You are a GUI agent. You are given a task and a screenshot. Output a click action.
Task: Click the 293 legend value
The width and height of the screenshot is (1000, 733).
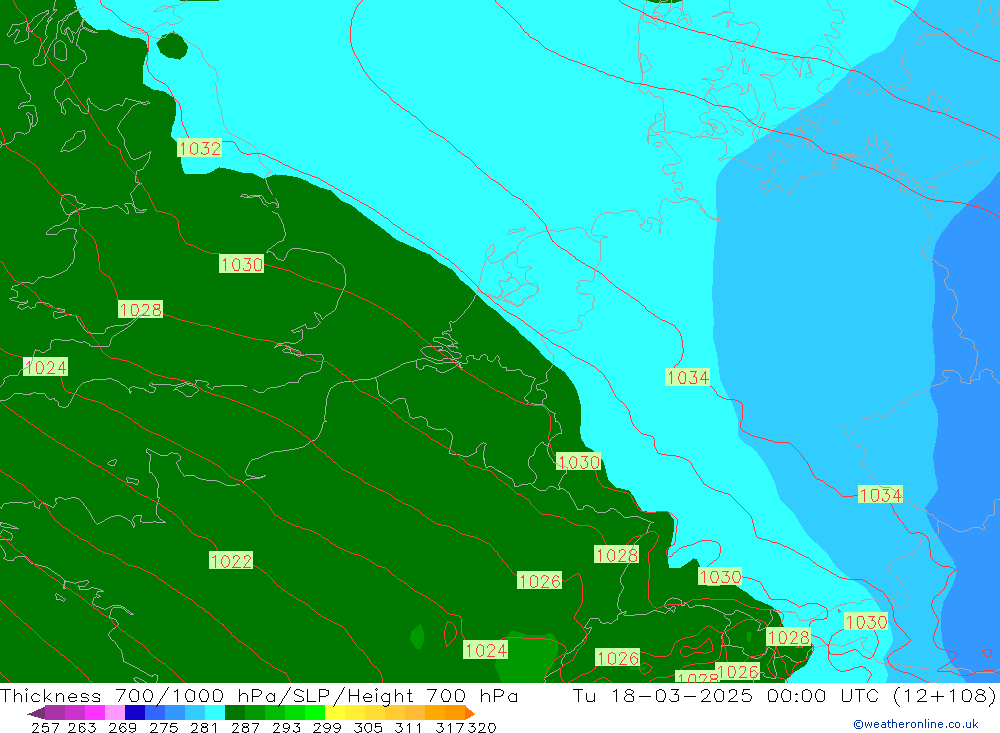[286, 727]
